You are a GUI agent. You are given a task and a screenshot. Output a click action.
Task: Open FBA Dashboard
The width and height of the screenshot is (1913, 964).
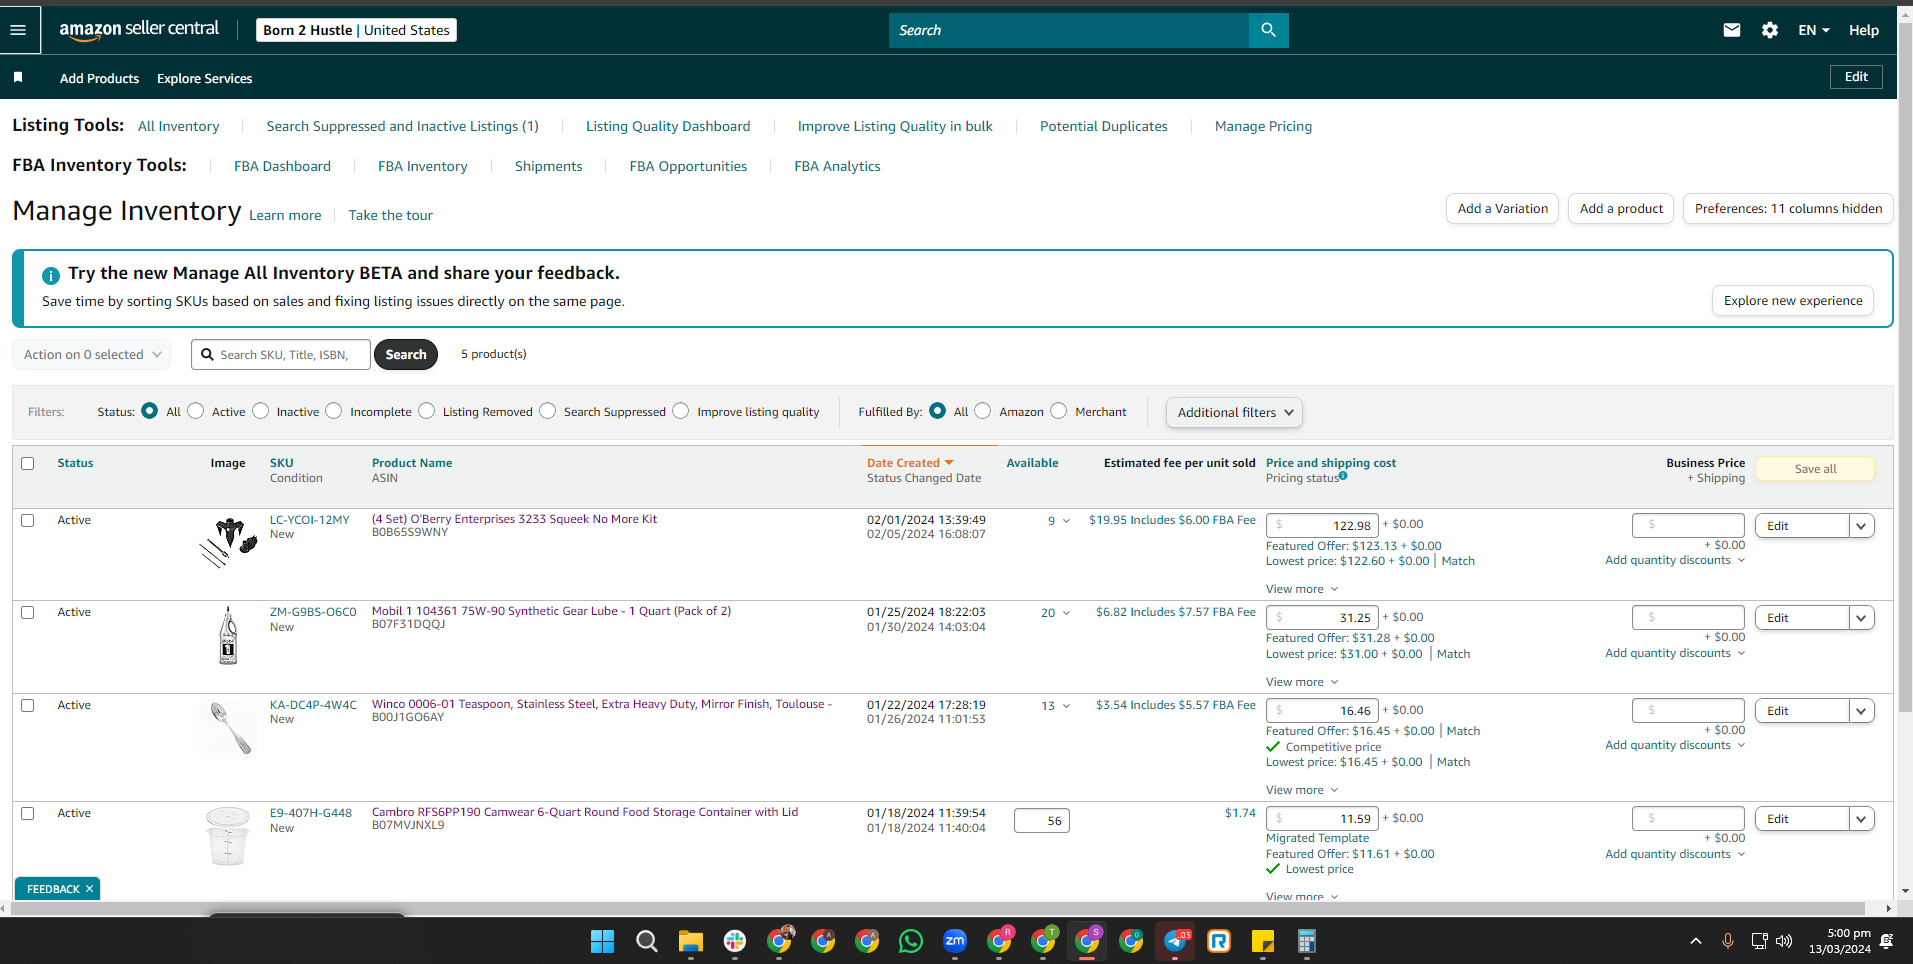coord(282,166)
